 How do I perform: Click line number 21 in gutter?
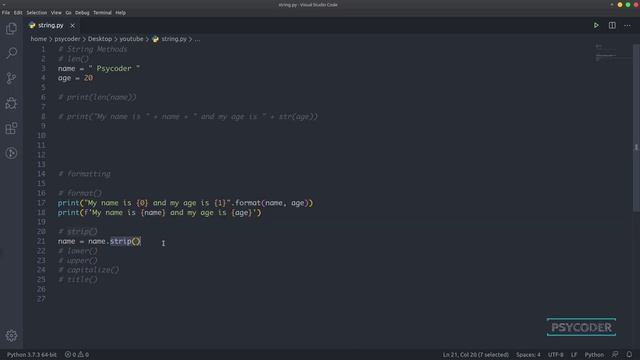coord(41,241)
